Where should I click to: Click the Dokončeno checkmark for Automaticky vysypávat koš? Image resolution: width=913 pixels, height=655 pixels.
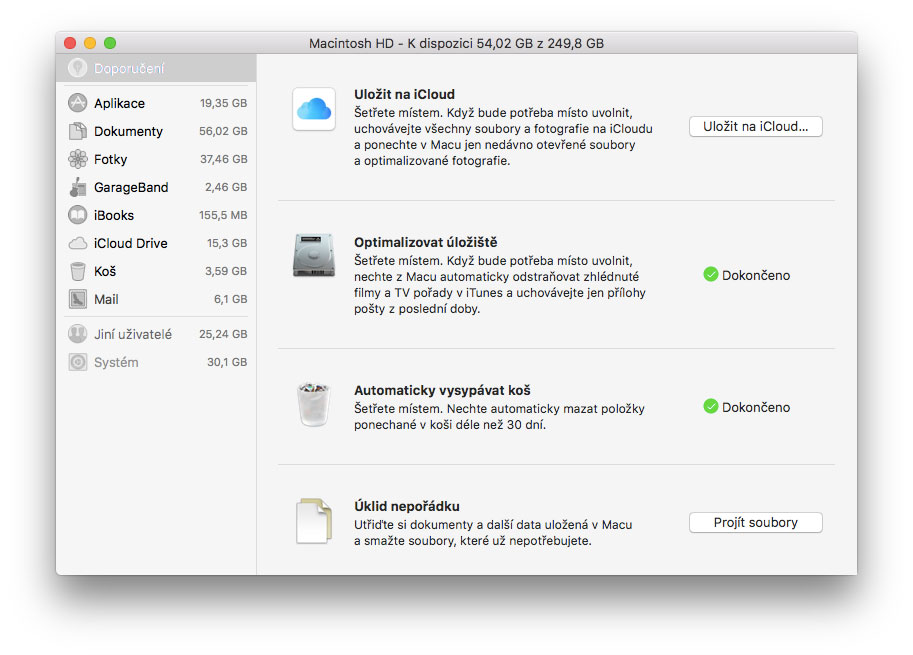point(710,406)
